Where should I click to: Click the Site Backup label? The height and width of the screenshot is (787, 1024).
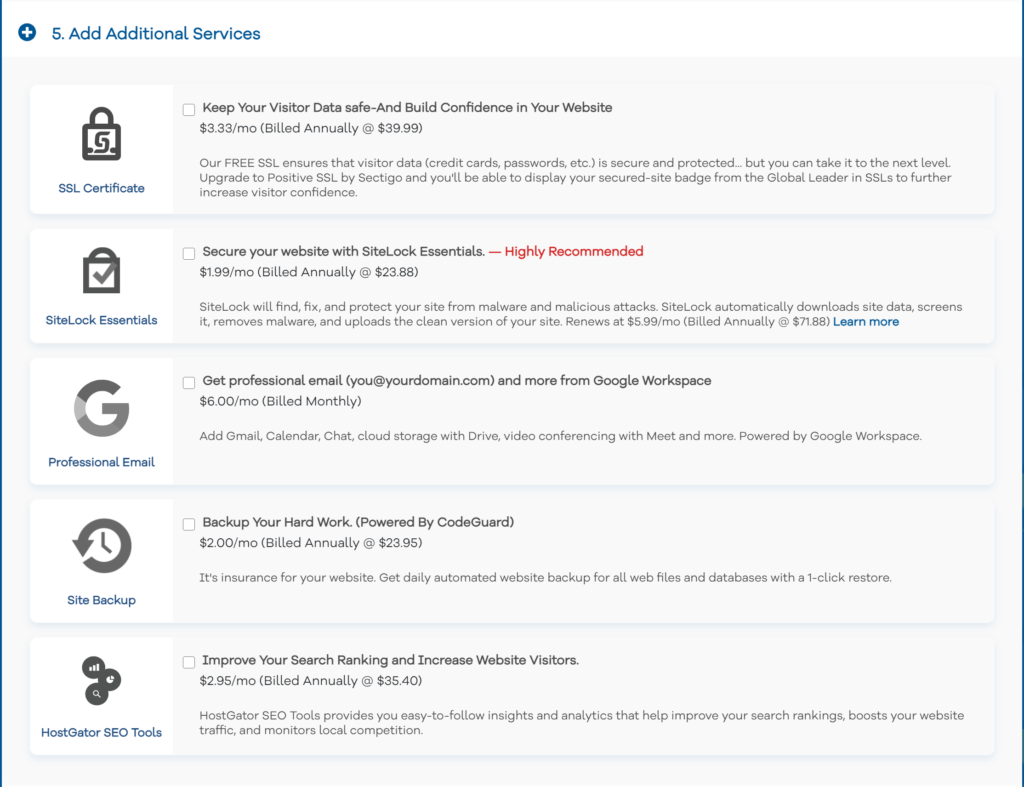point(101,600)
